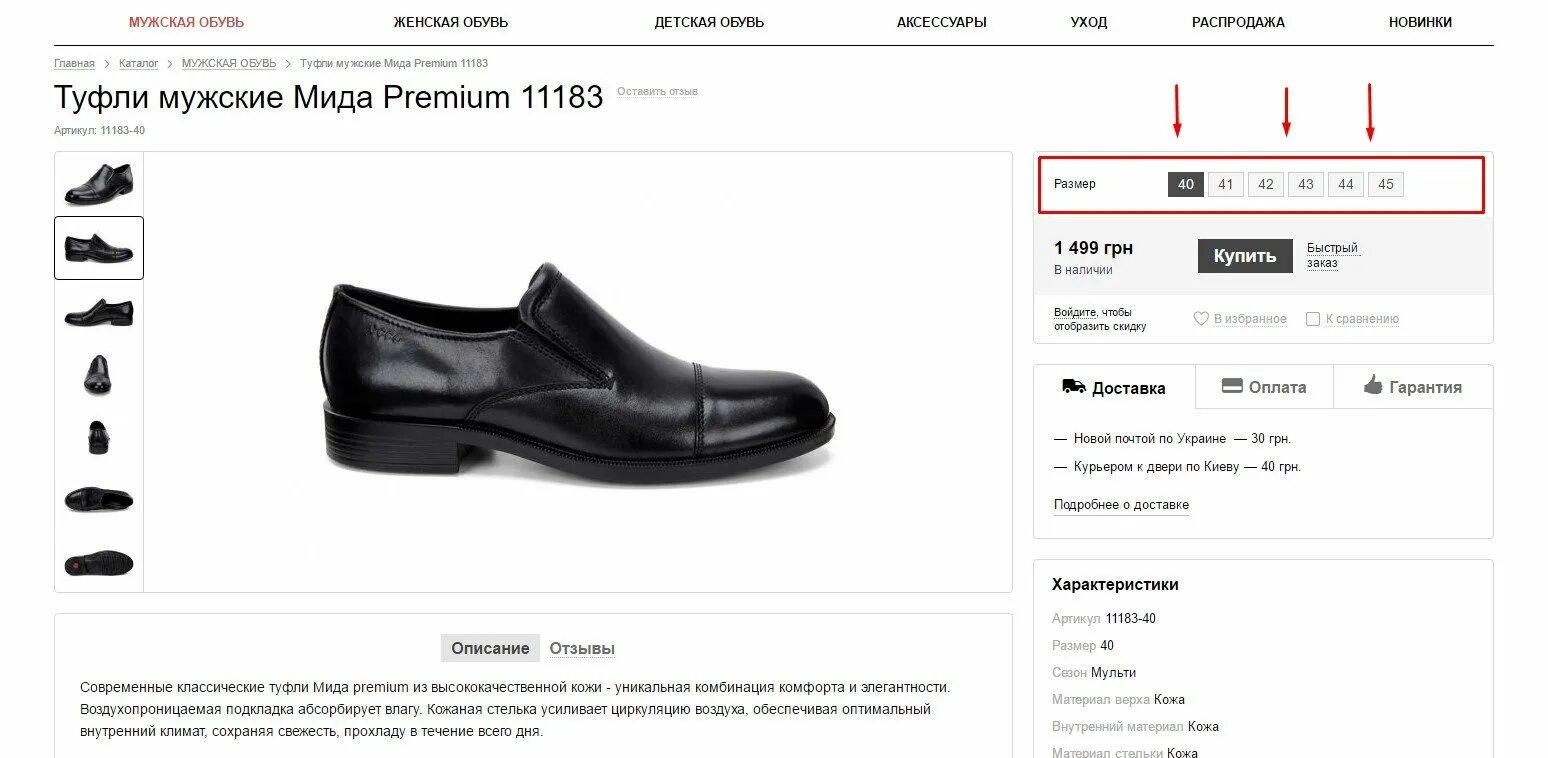This screenshot has height=758, width=1548.
Task: Click the credit card icon beside Оплата
Action: [1232, 387]
